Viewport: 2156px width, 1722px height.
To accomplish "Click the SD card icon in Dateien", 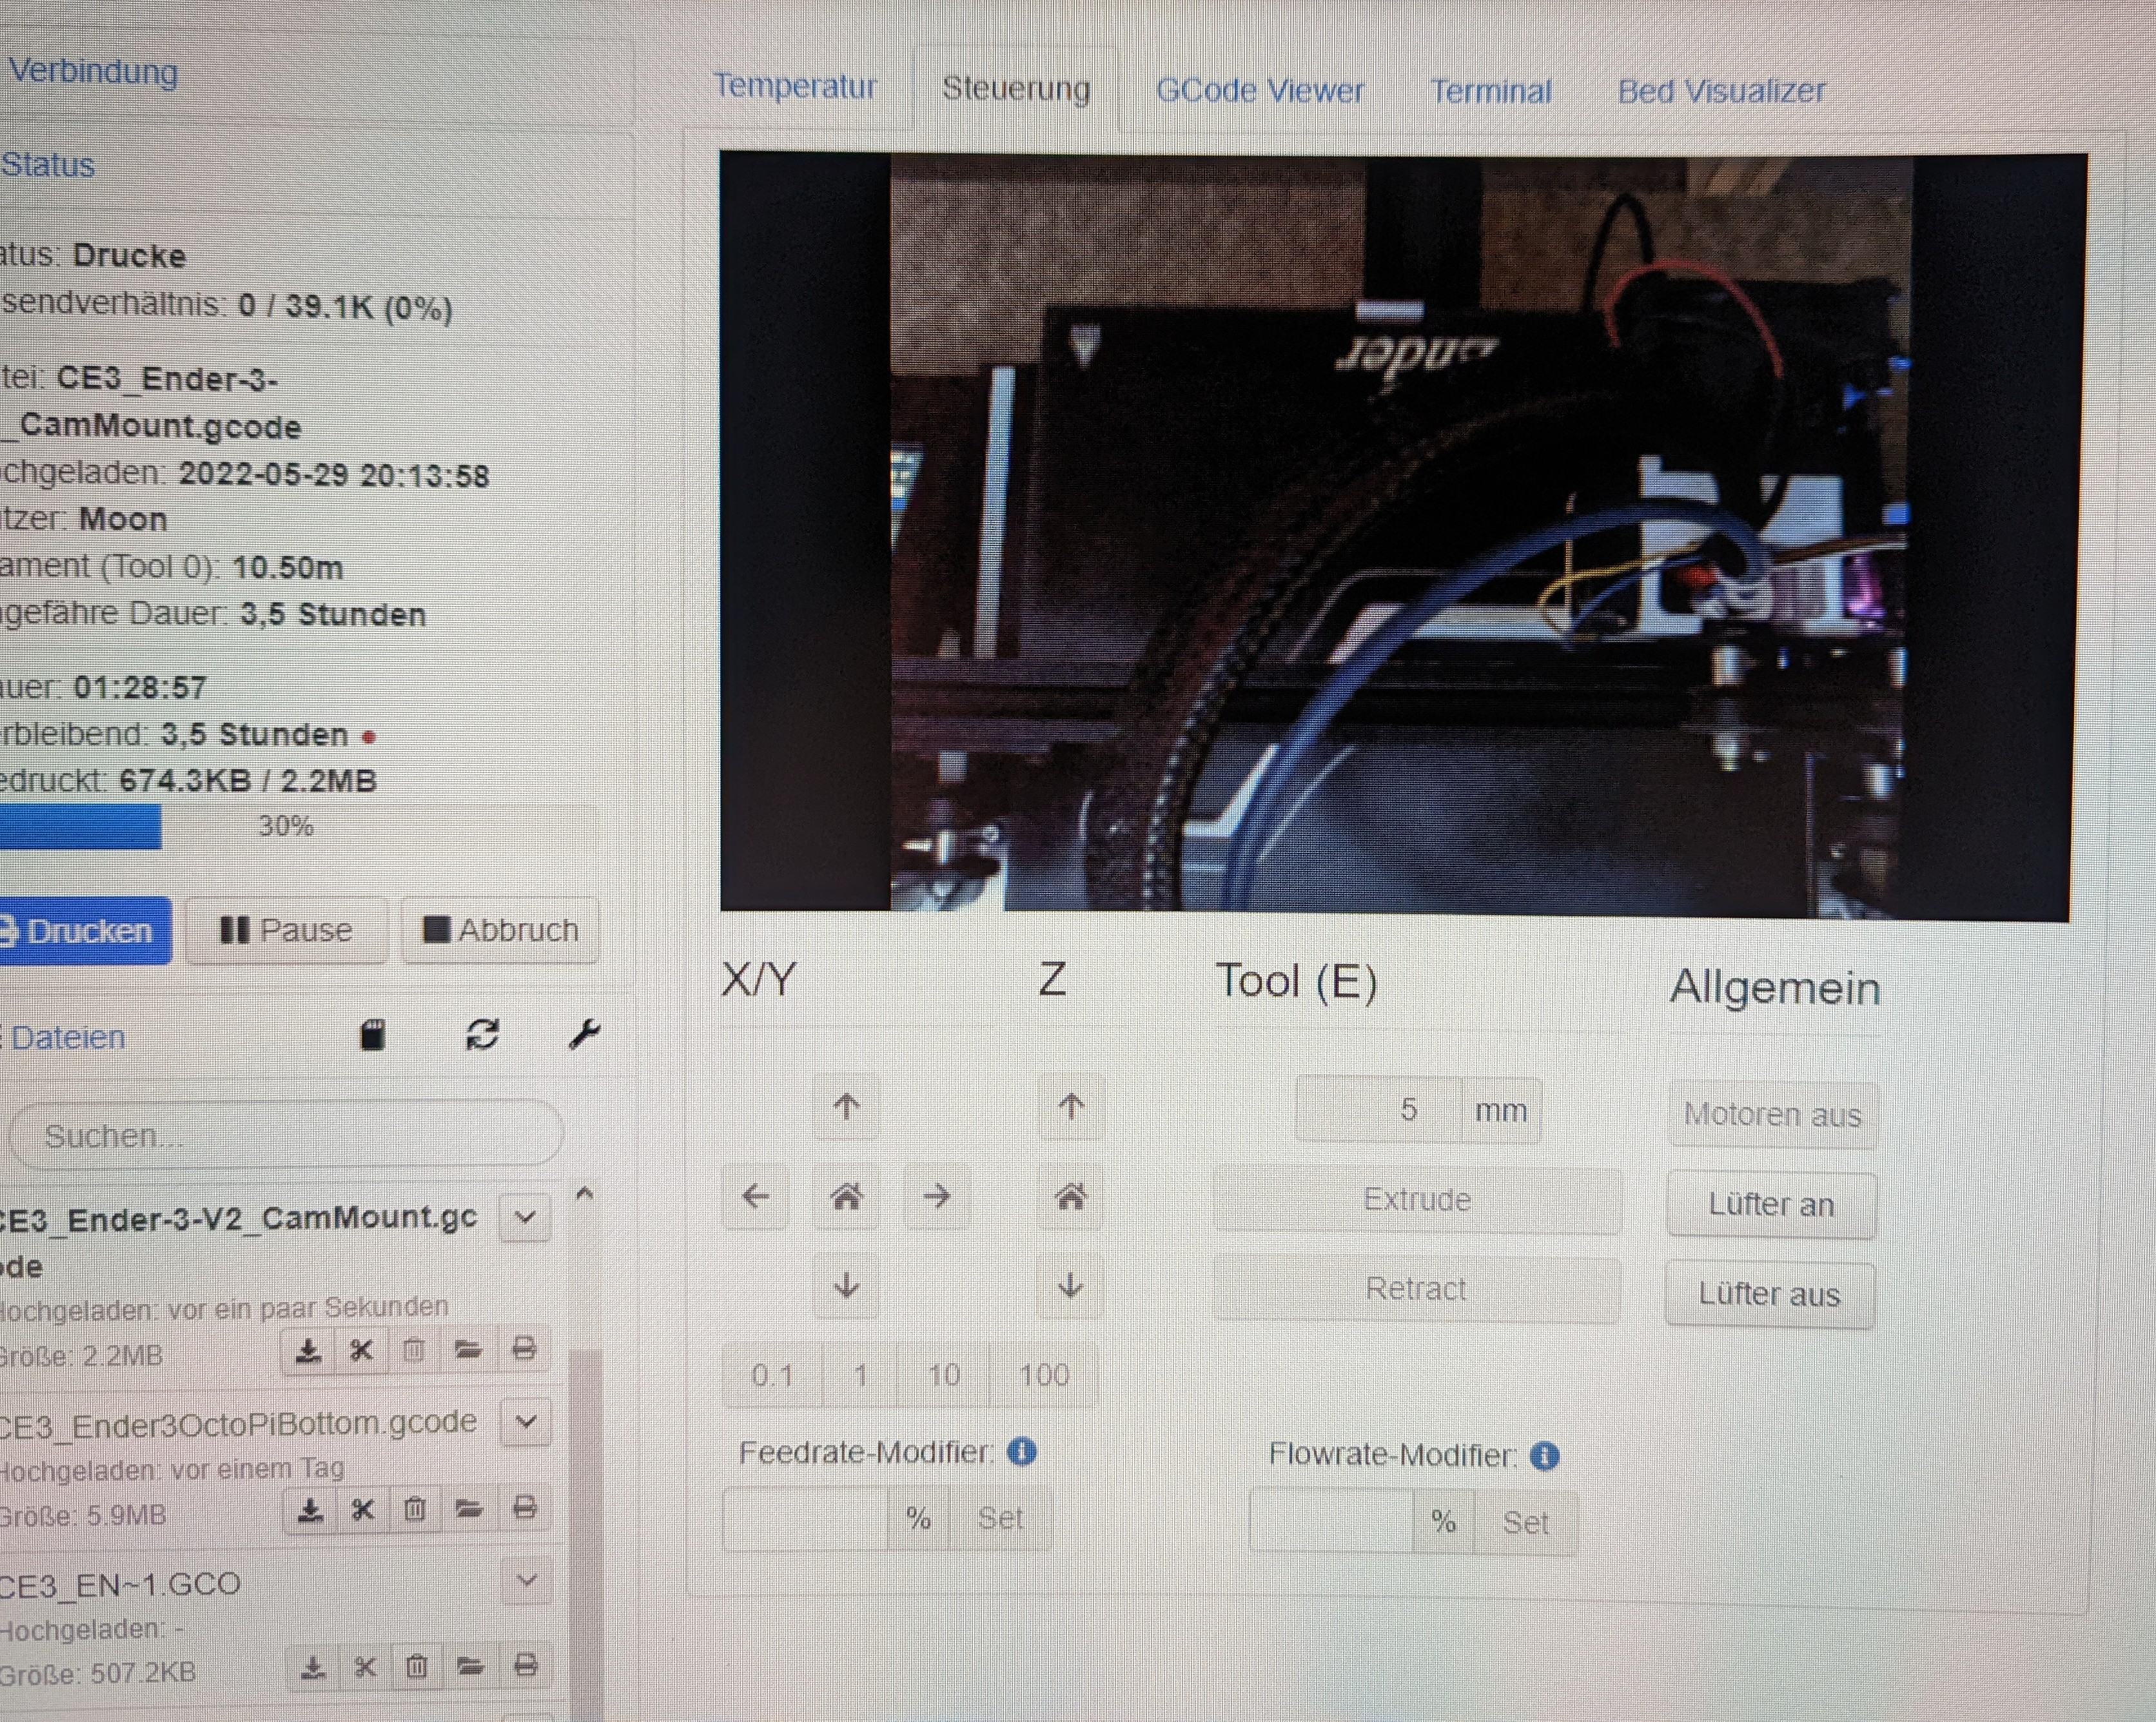I will point(373,1035).
